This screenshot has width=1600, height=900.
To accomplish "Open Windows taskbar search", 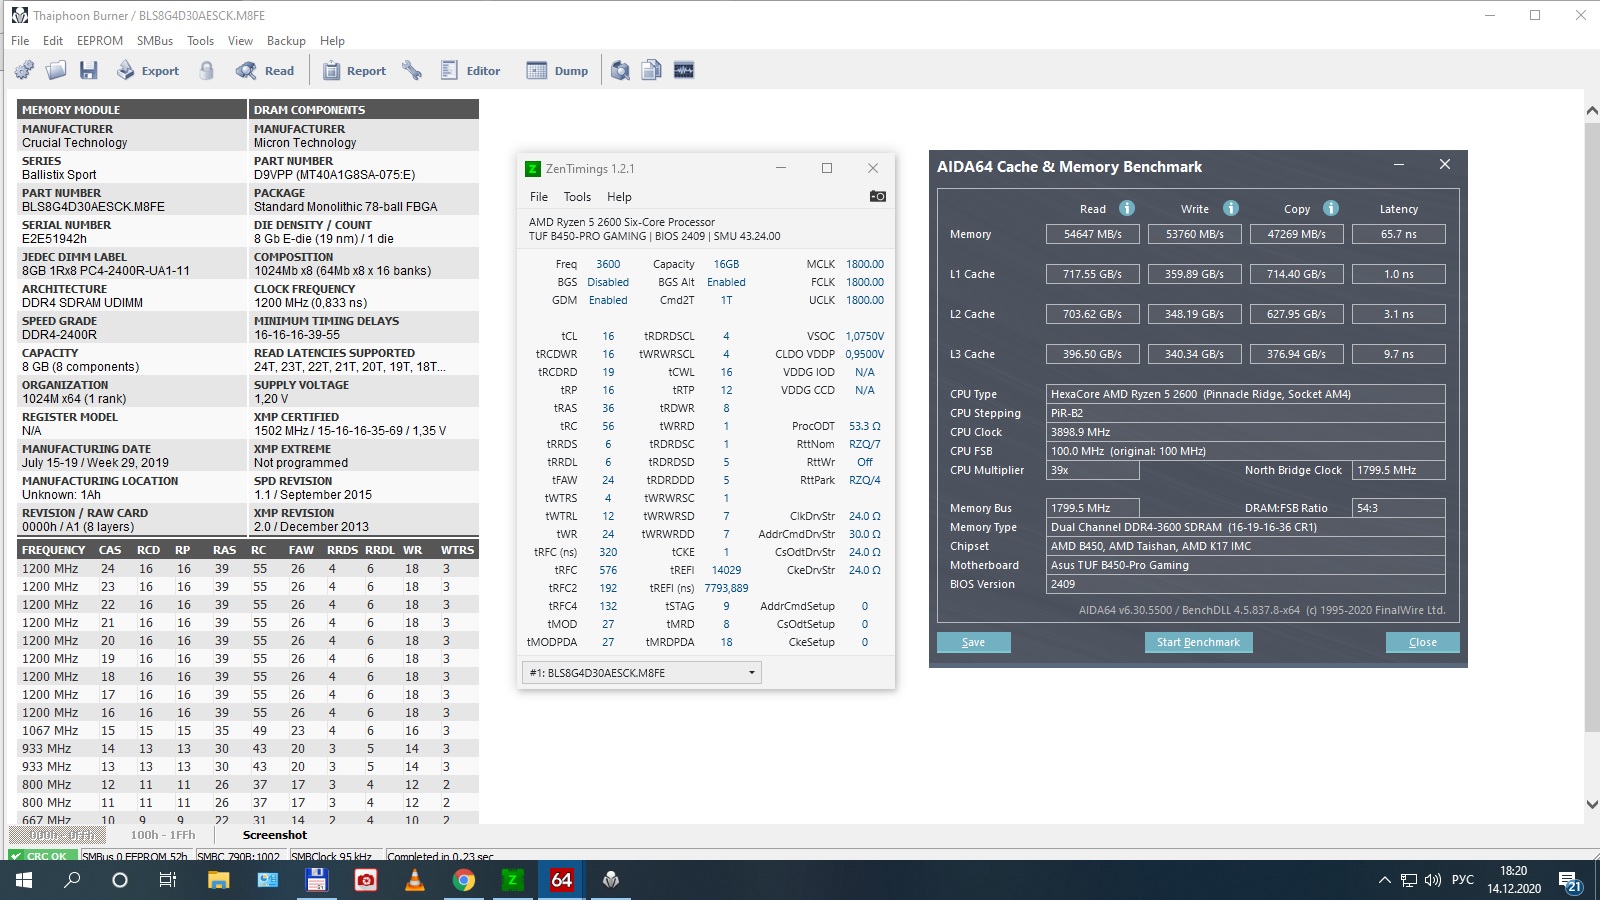I will click(72, 880).
